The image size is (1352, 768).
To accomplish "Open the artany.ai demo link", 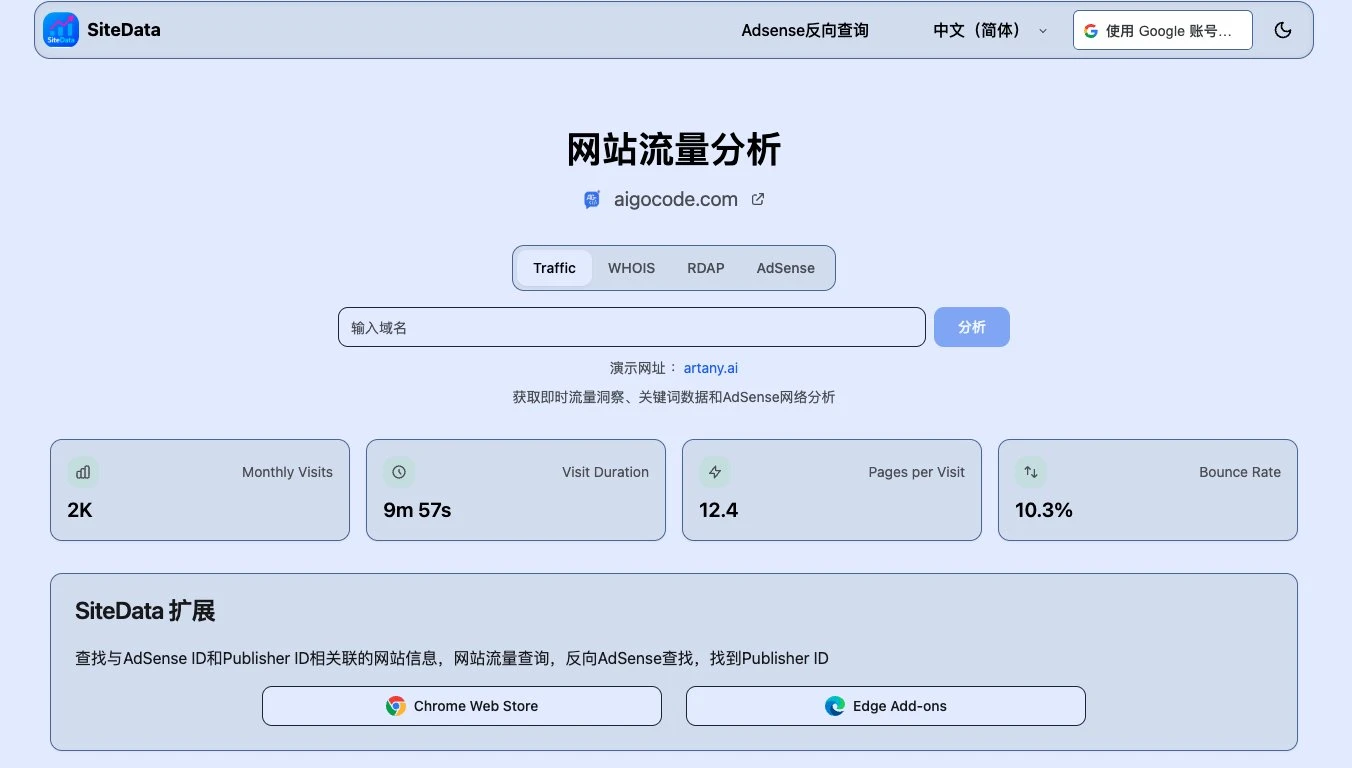I will pos(710,367).
